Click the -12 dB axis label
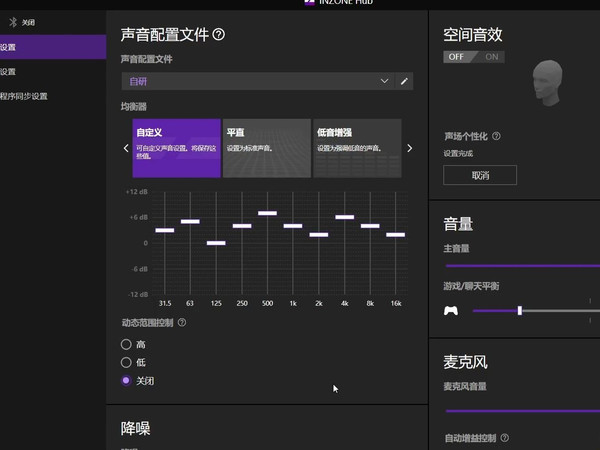The height and width of the screenshot is (450, 600). click(138, 294)
